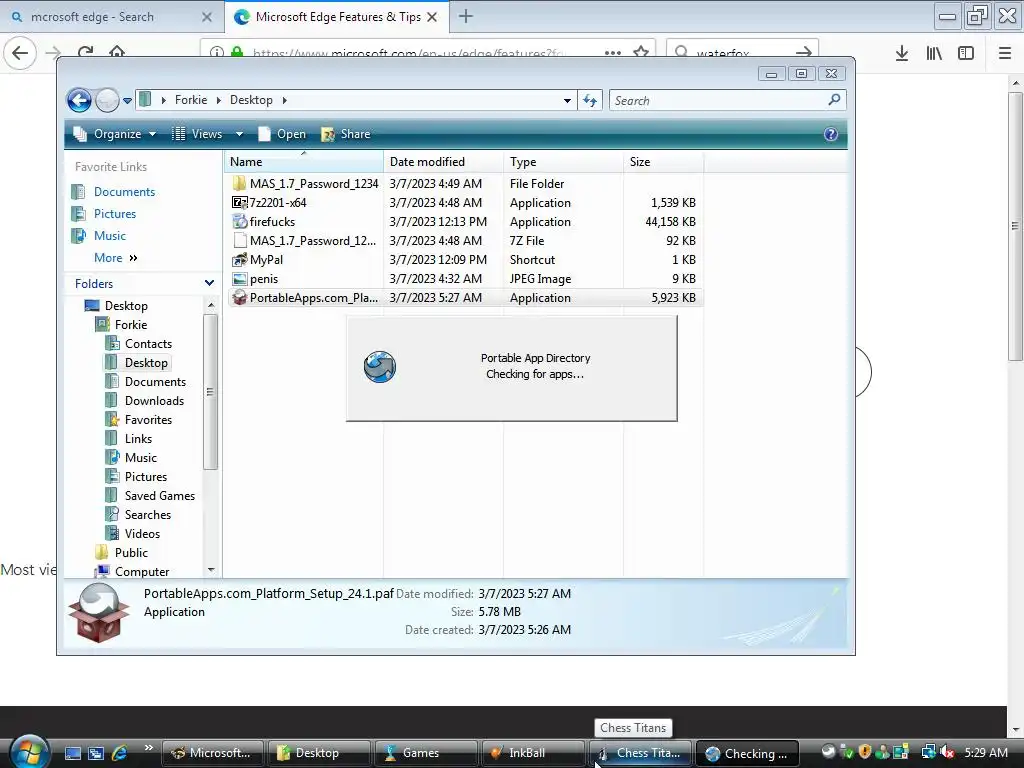
Task: Select Public in folder tree
Action: click(131, 552)
